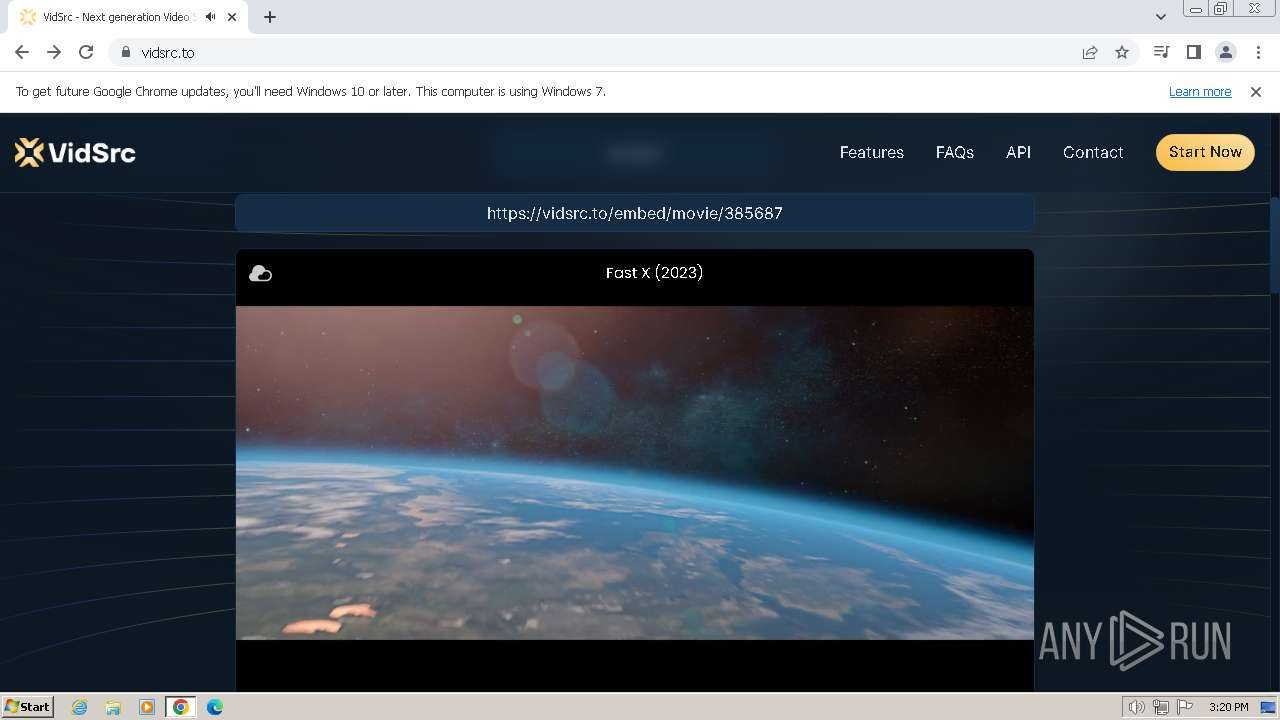
Task: Click the Fast X video frame
Action: tap(634, 472)
